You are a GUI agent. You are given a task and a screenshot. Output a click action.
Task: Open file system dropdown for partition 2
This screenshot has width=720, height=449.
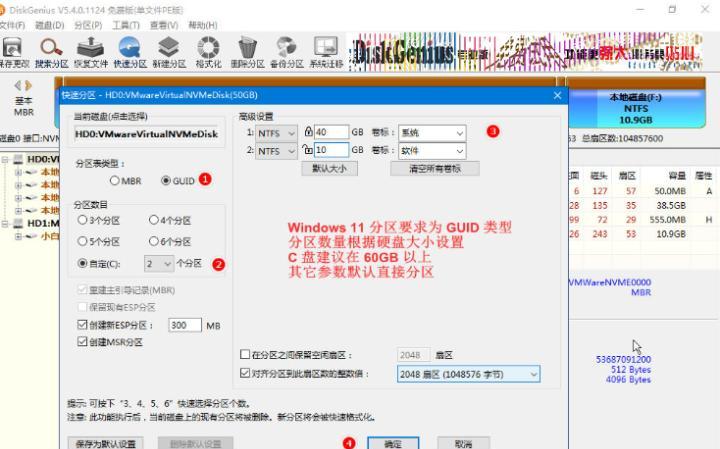pos(276,151)
